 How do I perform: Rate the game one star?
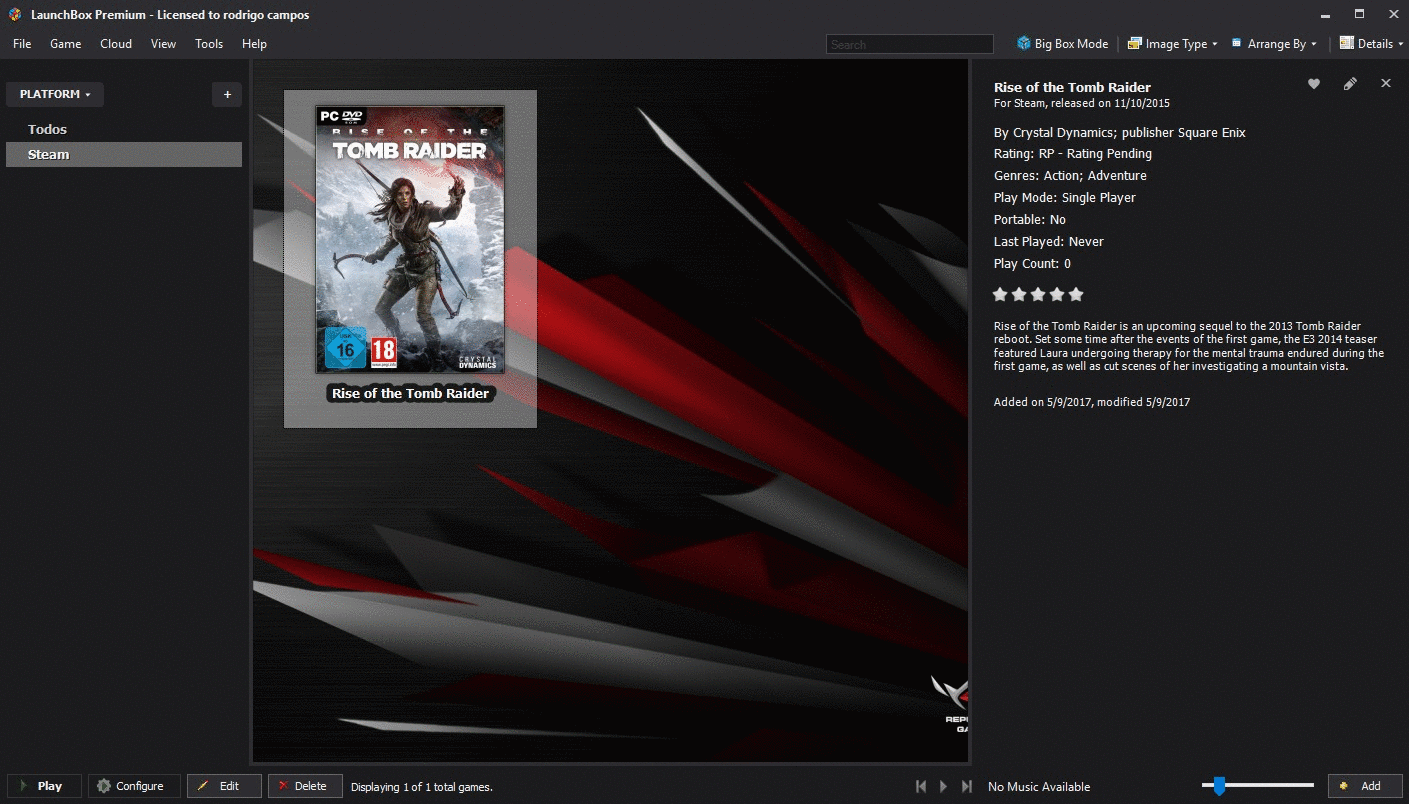tap(1000, 294)
